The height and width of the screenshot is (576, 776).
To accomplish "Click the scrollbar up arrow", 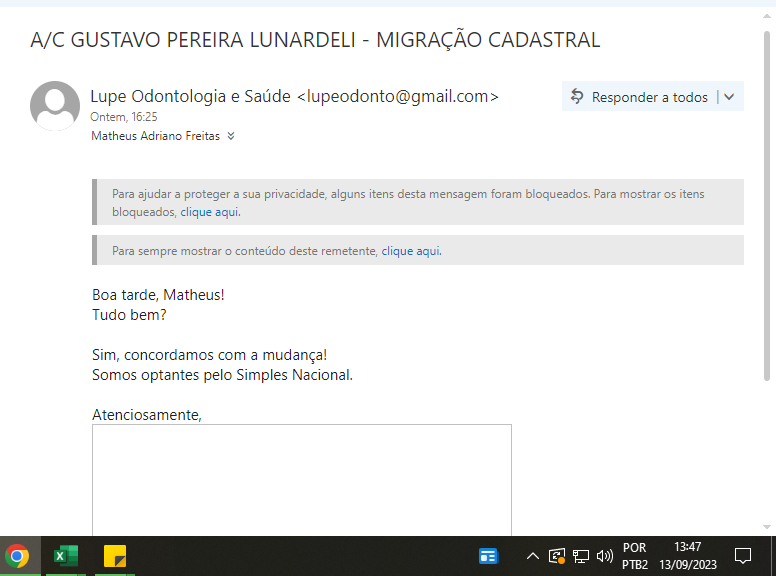I will pos(767,16).
